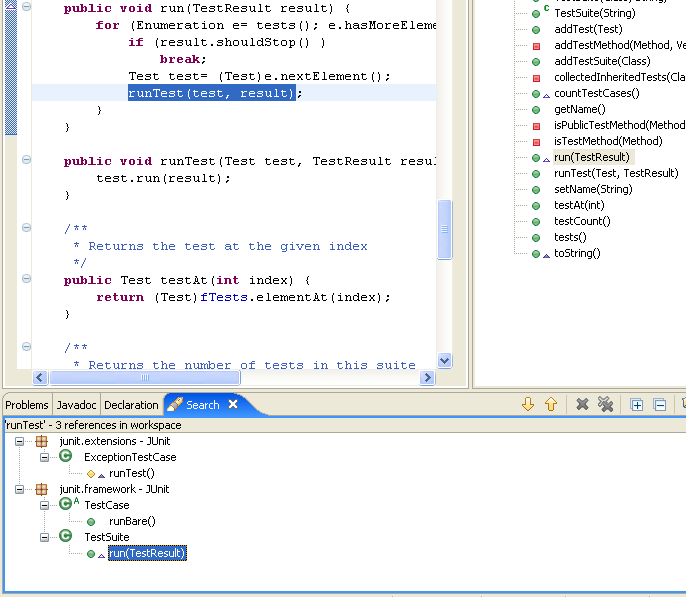Click fTests field reference in code

coord(224,297)
